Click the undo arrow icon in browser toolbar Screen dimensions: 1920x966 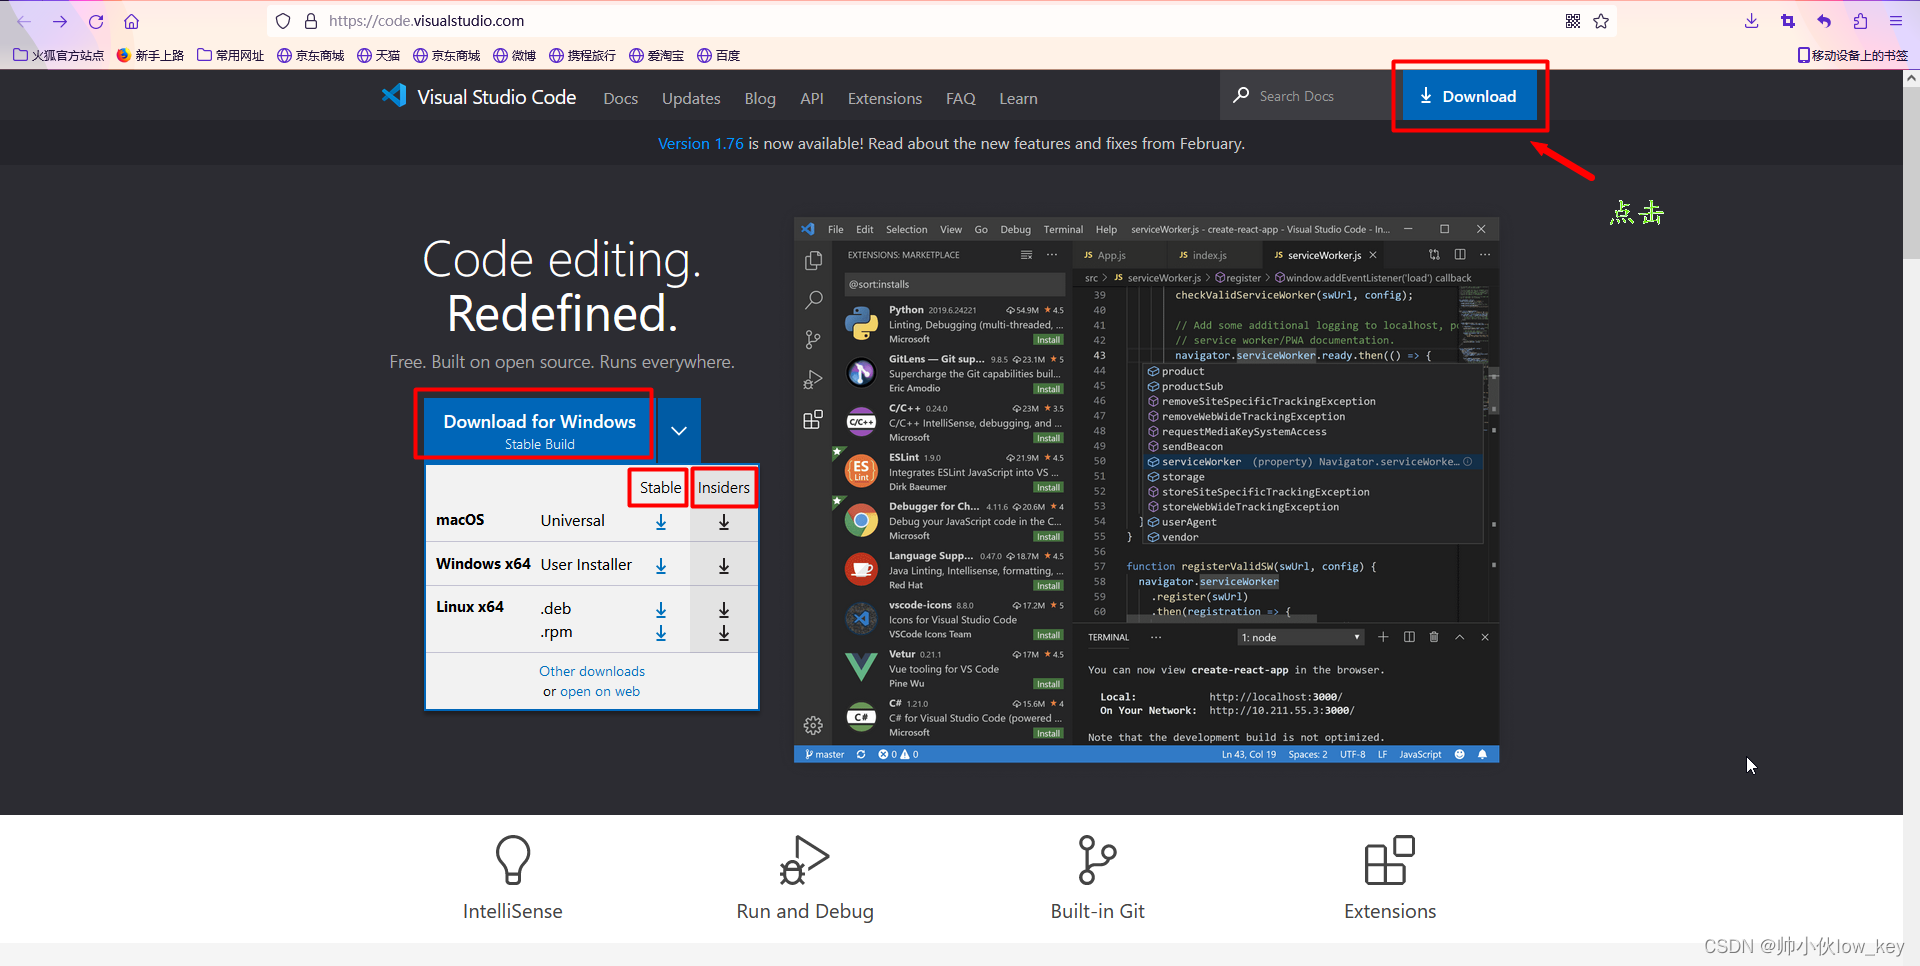[1824, 21]
